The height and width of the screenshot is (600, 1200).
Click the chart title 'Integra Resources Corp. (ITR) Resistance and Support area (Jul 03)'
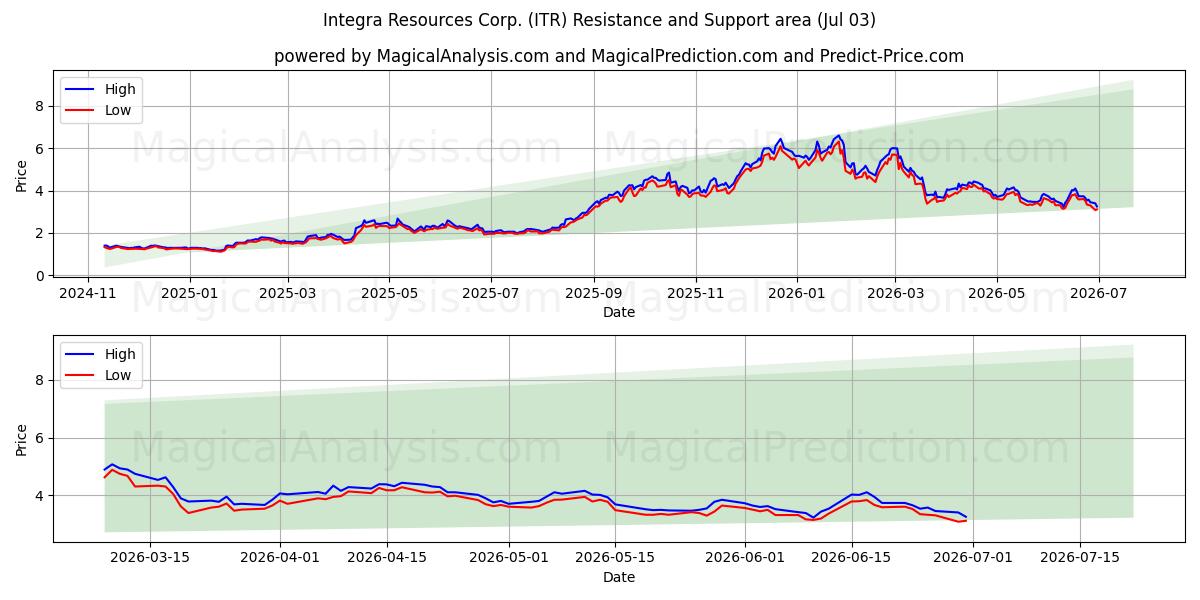click(599, 20)
